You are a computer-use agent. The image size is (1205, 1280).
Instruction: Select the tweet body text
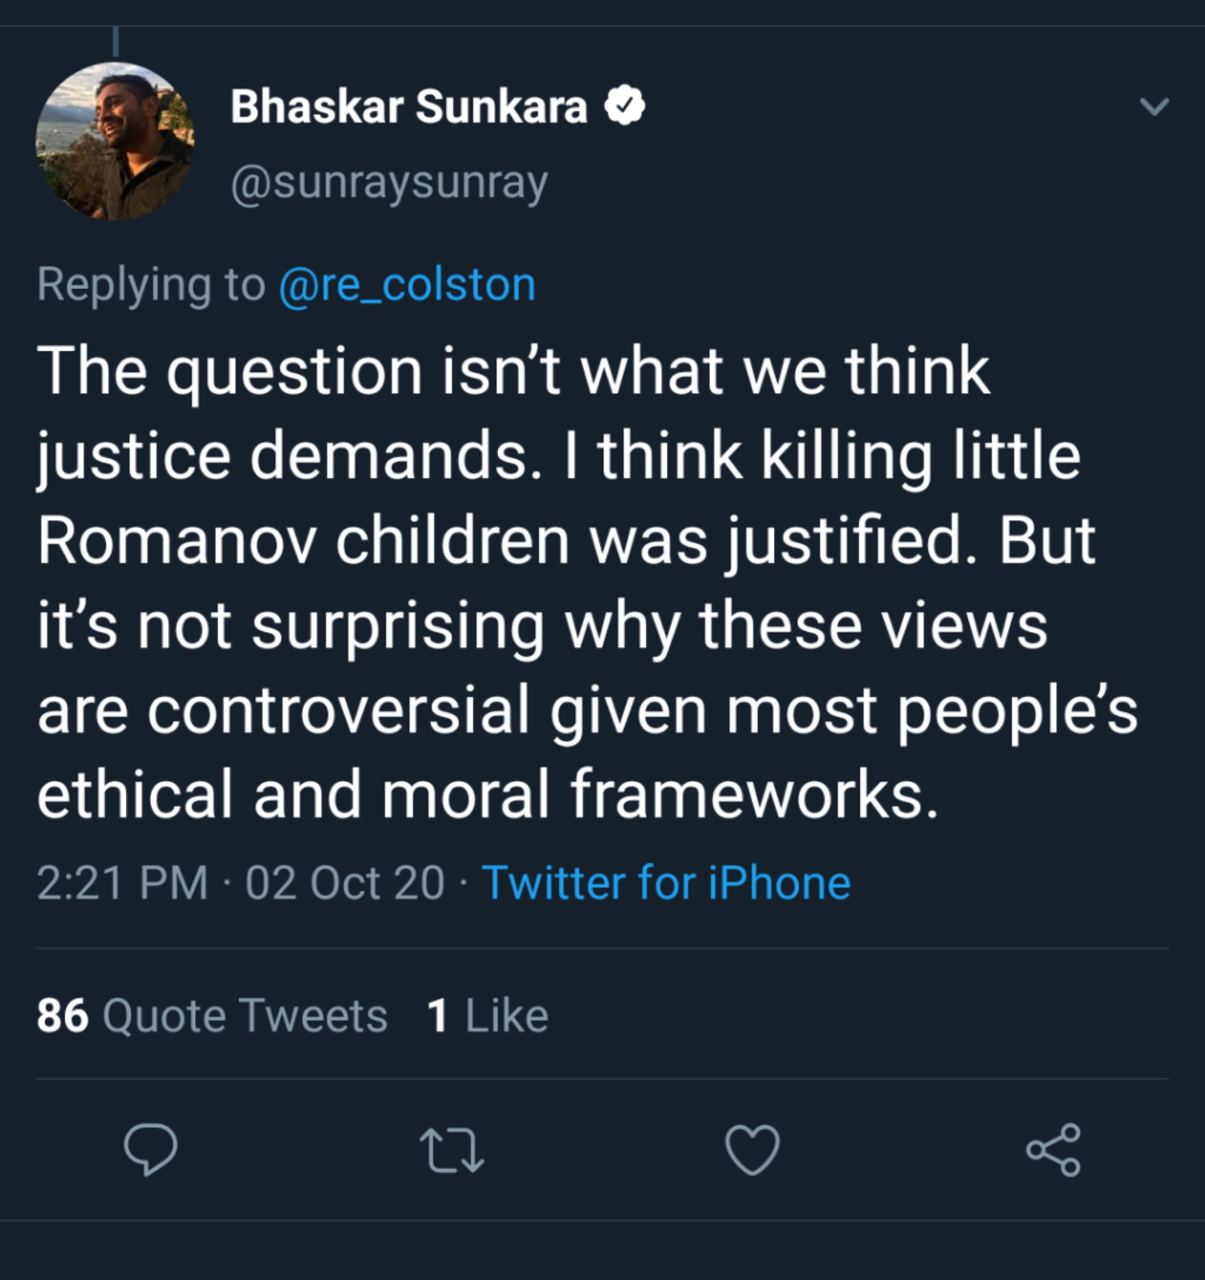(588, 582)
